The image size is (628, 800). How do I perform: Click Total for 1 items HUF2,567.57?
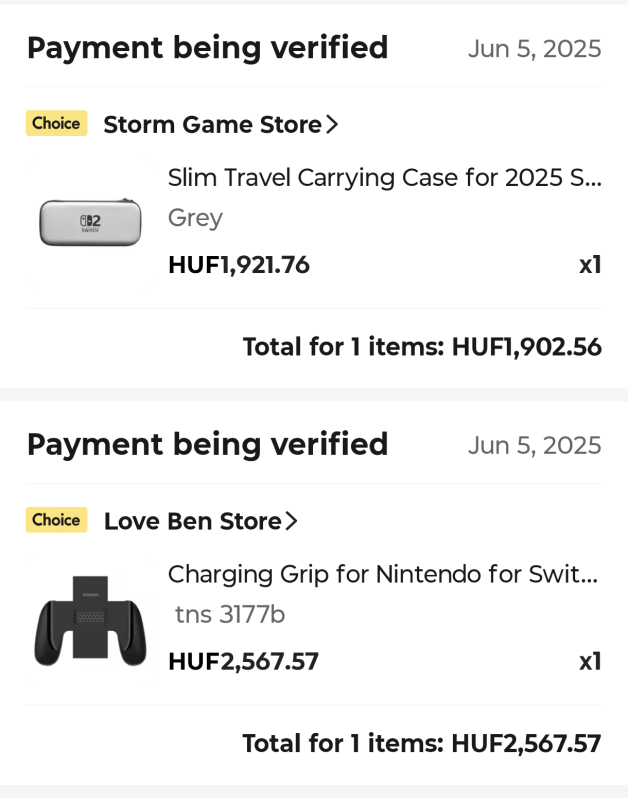coord(422,743)
